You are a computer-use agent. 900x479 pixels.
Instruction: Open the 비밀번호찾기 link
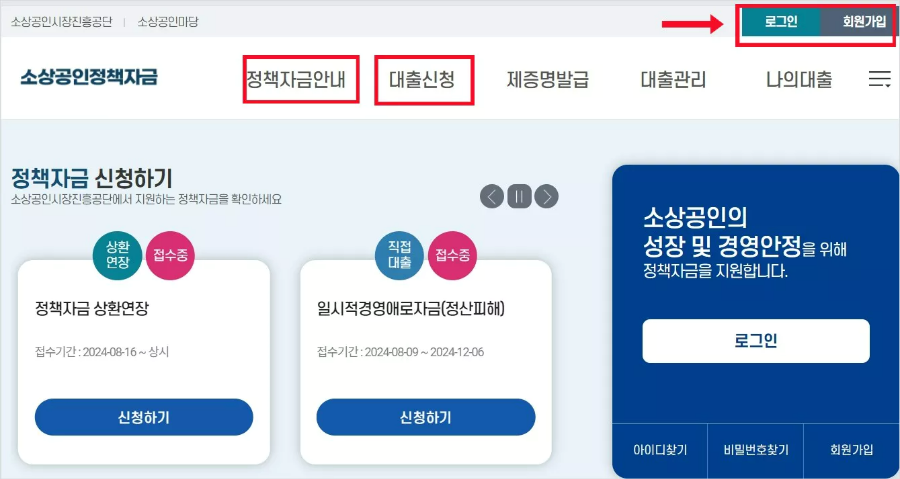tap(756, 450)
